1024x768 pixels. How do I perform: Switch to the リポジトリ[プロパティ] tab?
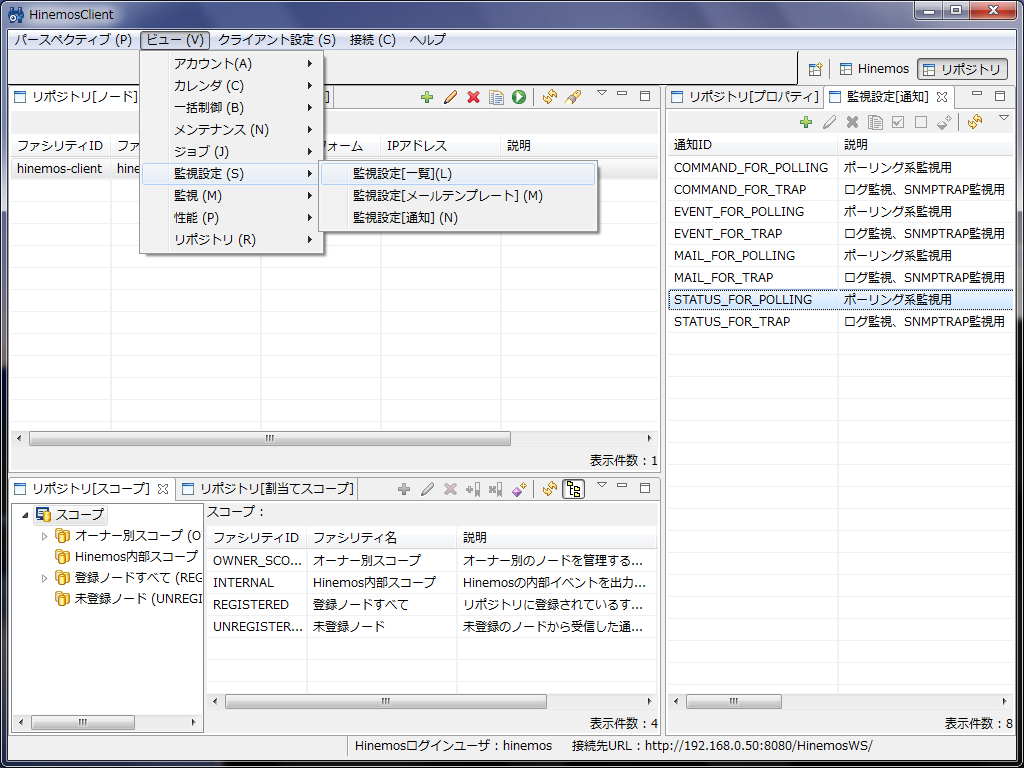(x=744, y=97)
